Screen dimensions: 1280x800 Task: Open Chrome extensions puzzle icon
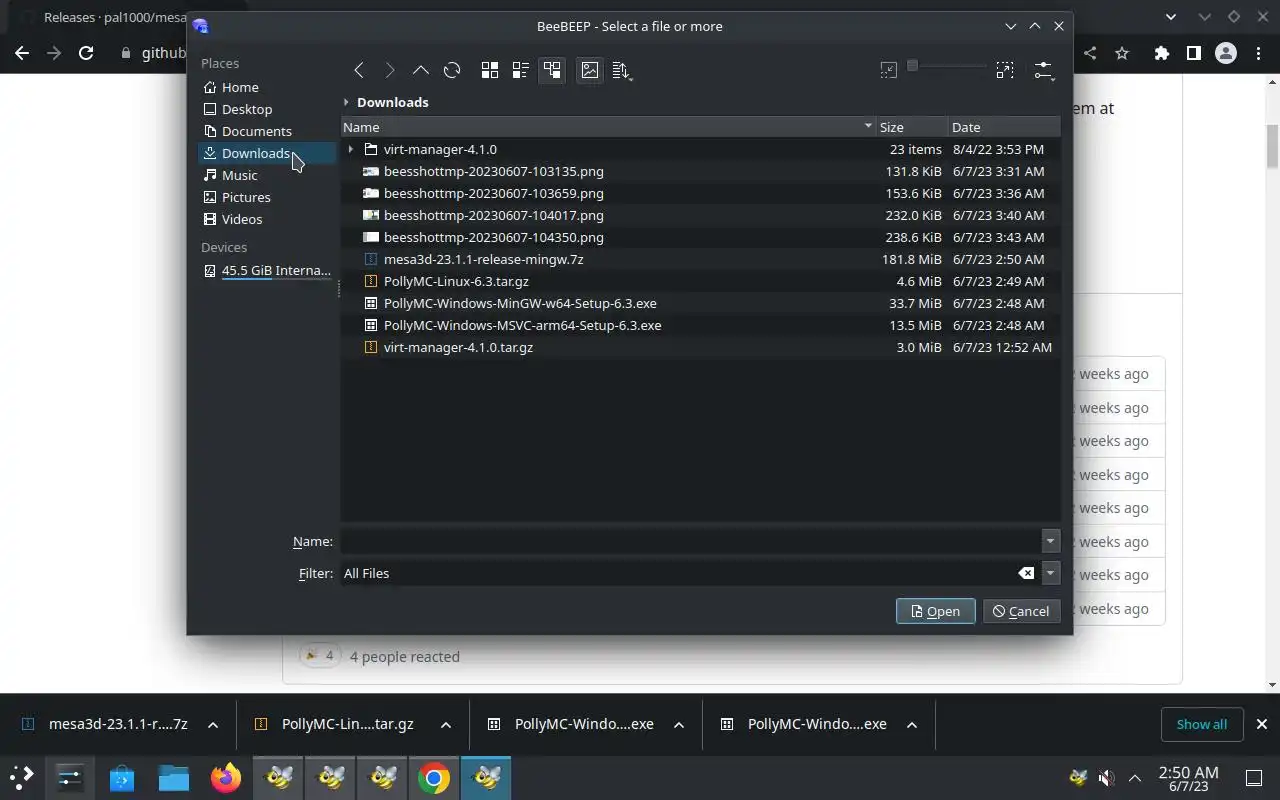pos(1161,53)
